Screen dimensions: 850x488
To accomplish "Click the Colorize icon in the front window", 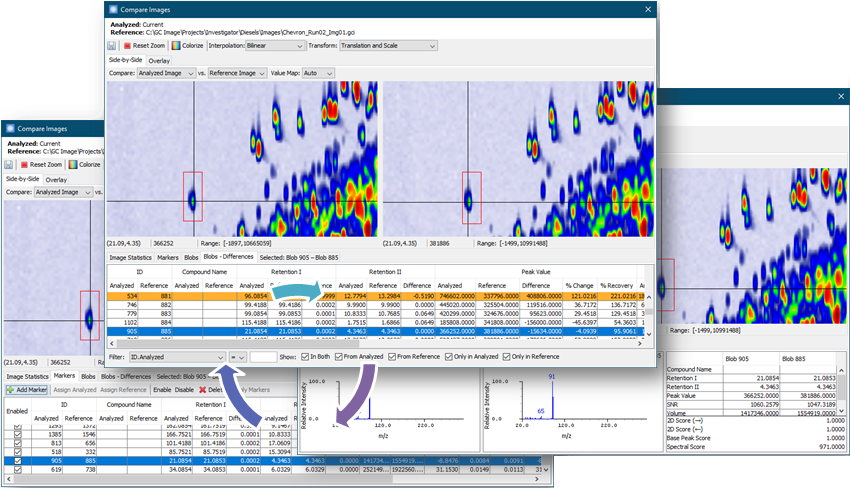I will 177,45.
